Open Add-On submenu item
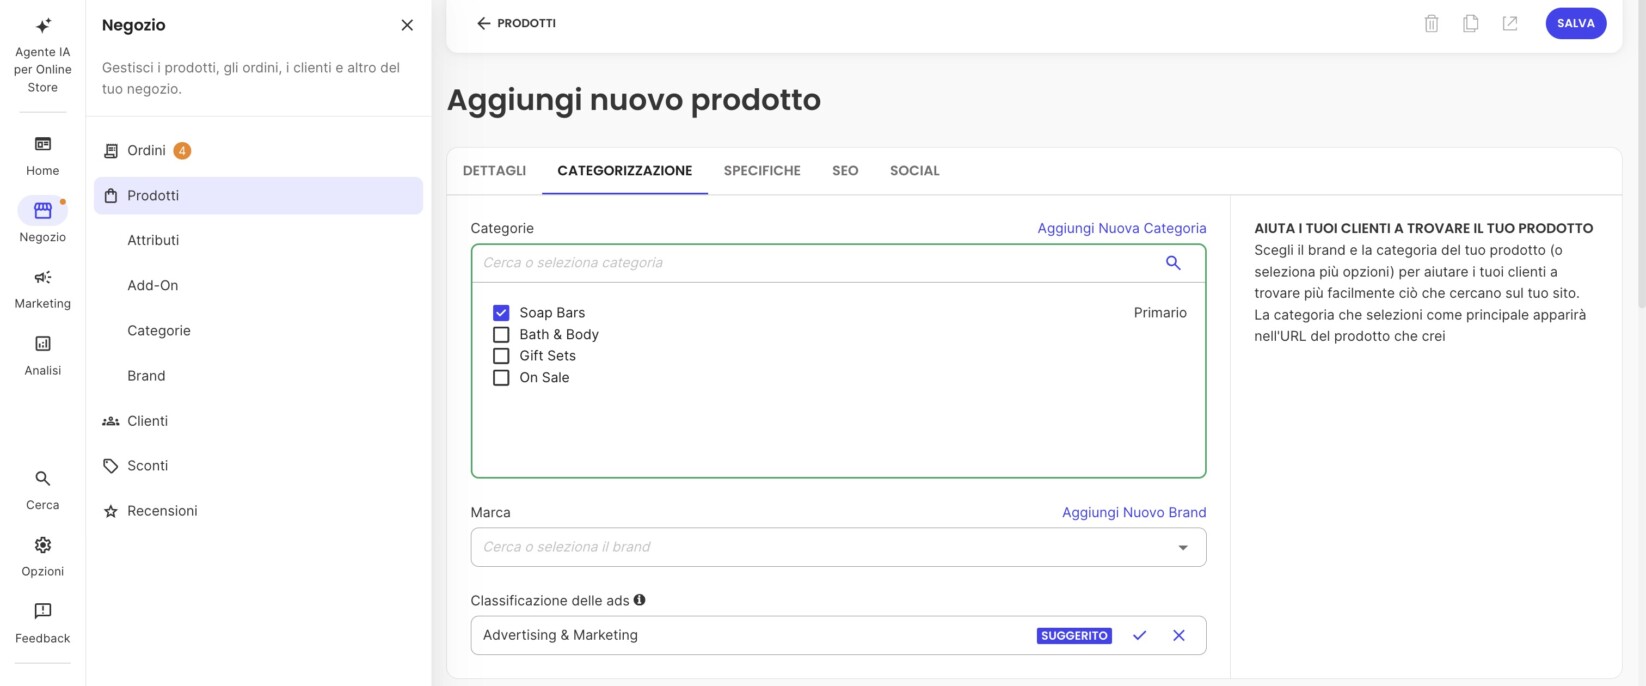This screenshot has width=1646, height=686. [x=153, y=286]
